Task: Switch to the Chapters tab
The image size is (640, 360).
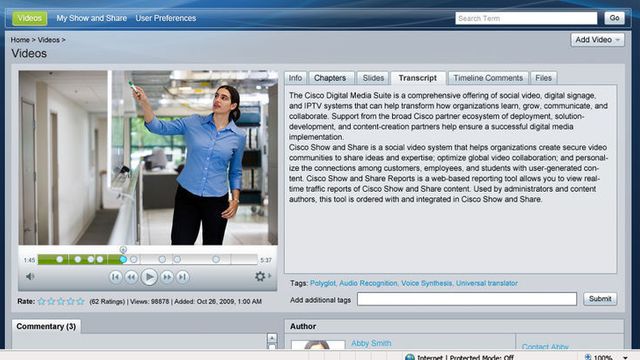Action: click(330, 78)
